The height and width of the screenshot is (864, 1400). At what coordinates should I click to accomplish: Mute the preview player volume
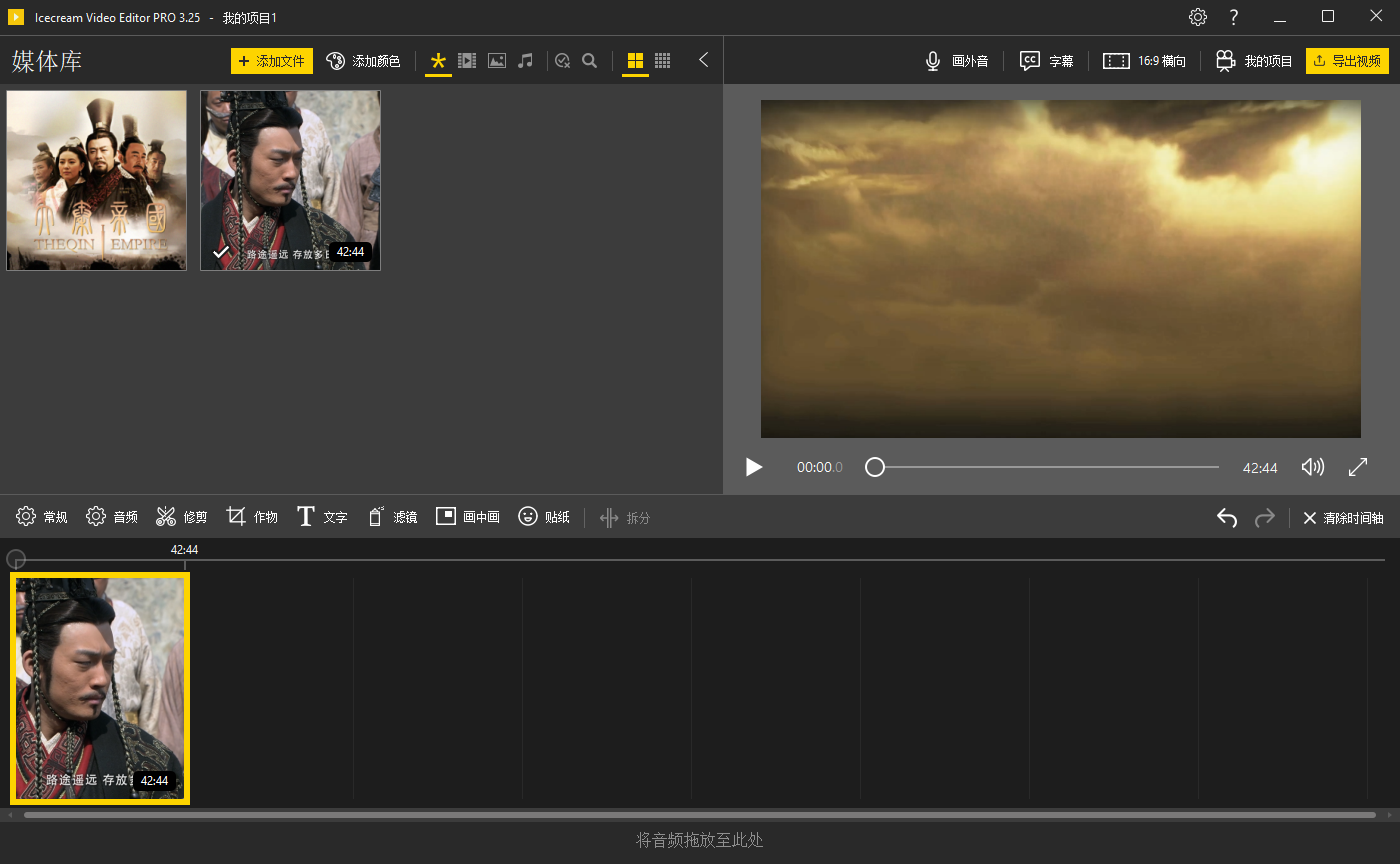tap(1313, 466)
